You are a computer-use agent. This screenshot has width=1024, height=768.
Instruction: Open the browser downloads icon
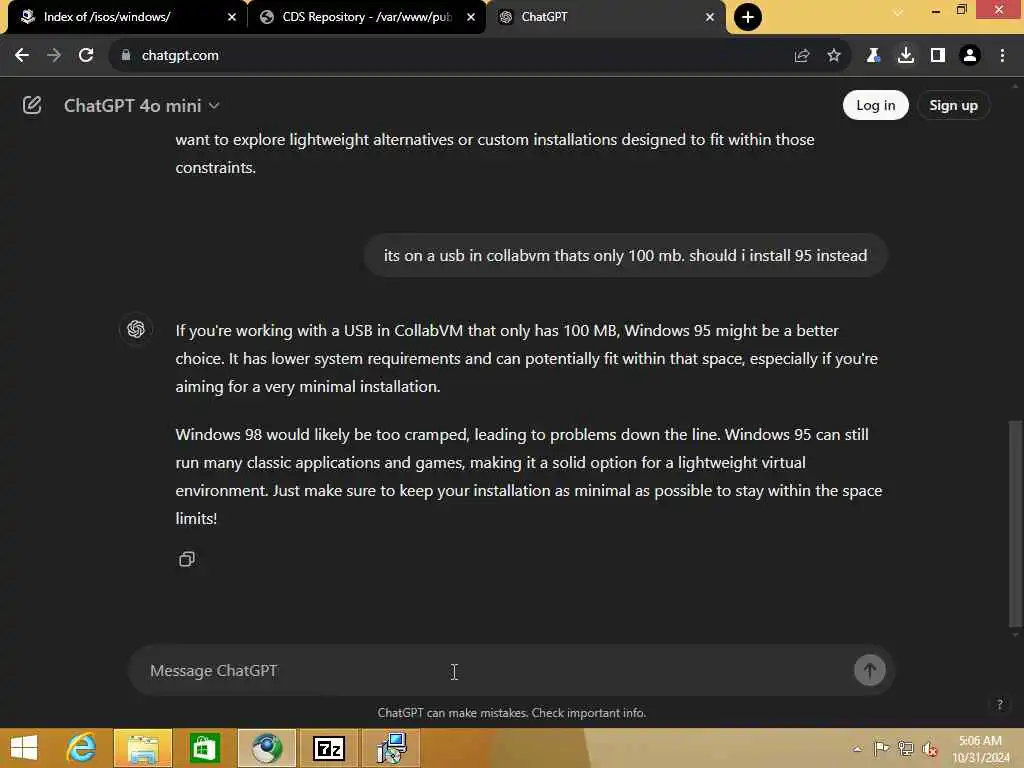pos(906,56)
